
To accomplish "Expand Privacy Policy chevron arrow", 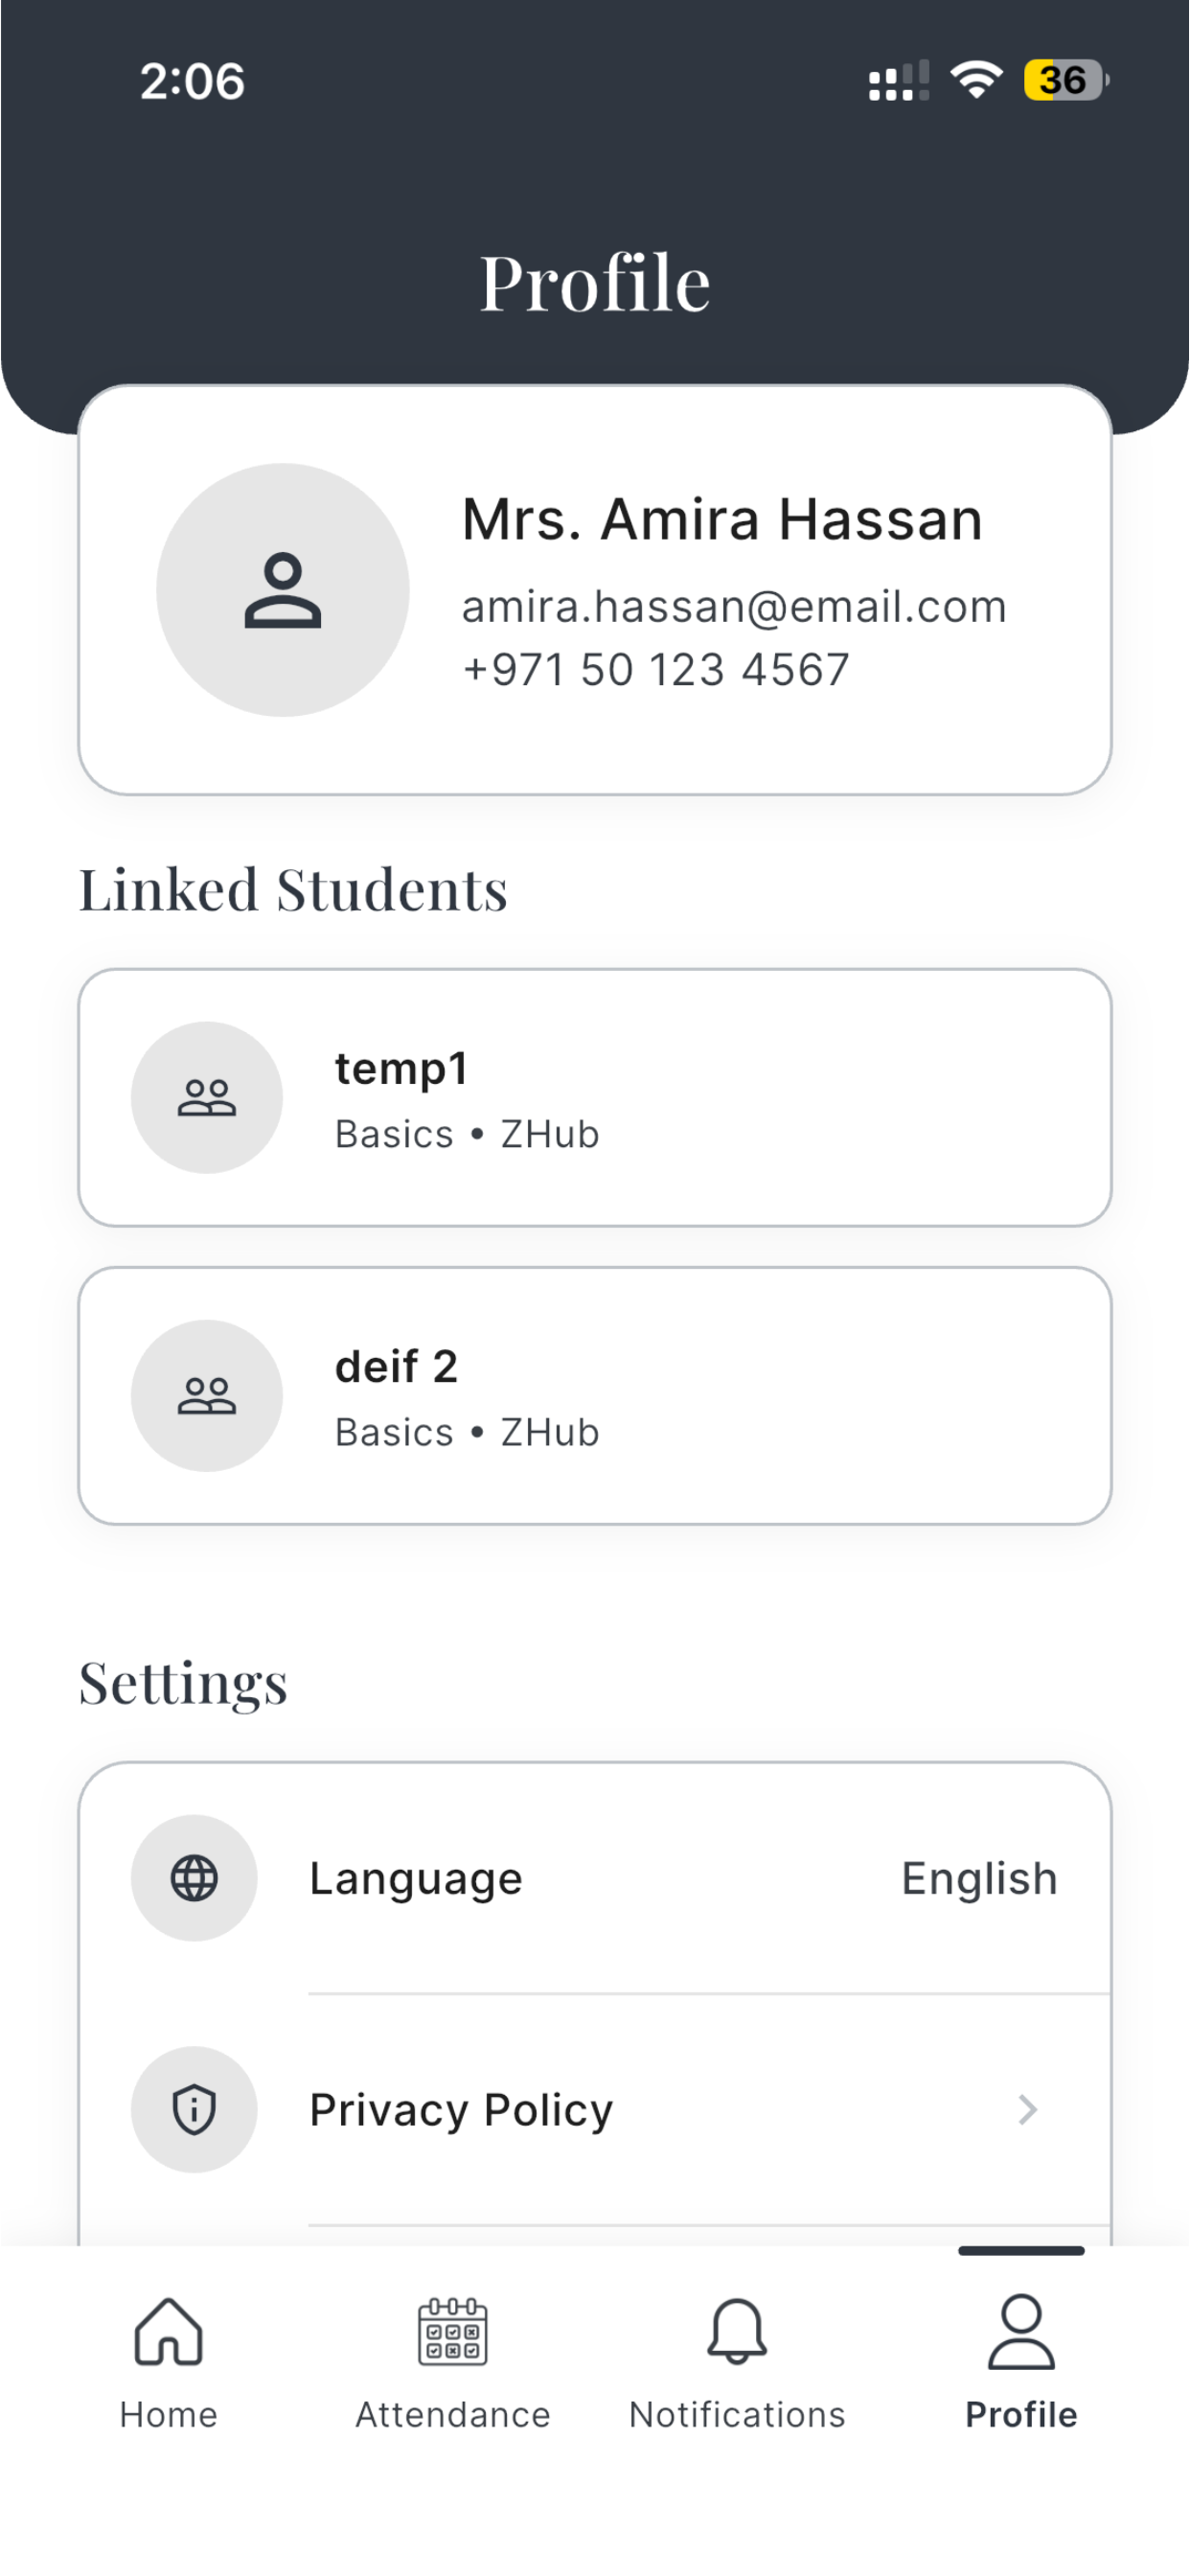I will pos(1027,2109).
